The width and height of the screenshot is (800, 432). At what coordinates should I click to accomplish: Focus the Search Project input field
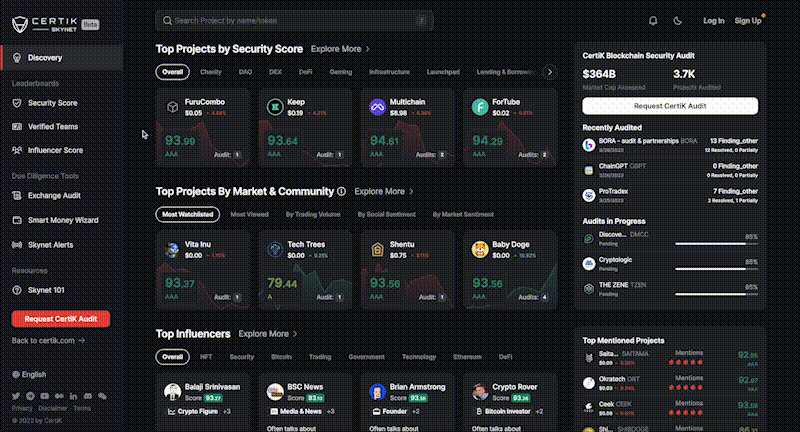(295, 21)
